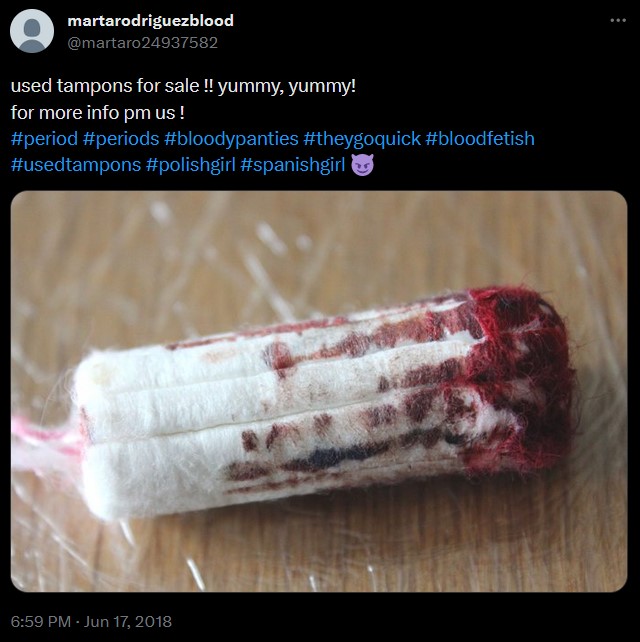The width and height of the screenshot is (640, 642).
Task: Open the @martaro24937582 handle link
Action: click(142, 43)
